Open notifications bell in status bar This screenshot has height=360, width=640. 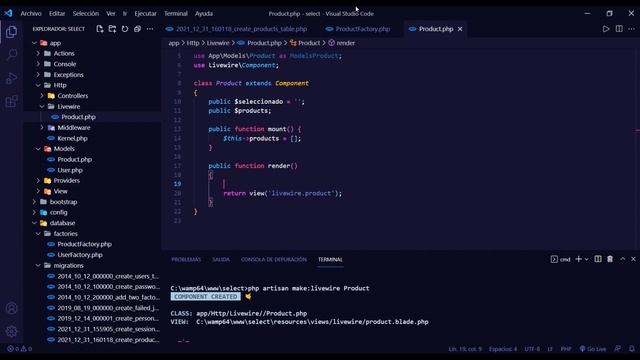632,349
